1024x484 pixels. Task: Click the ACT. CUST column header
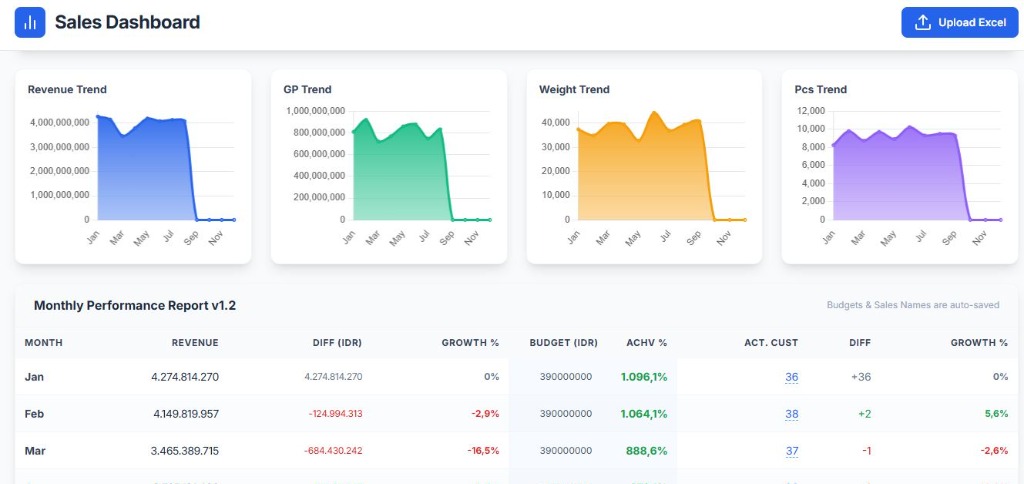(771, 343)
